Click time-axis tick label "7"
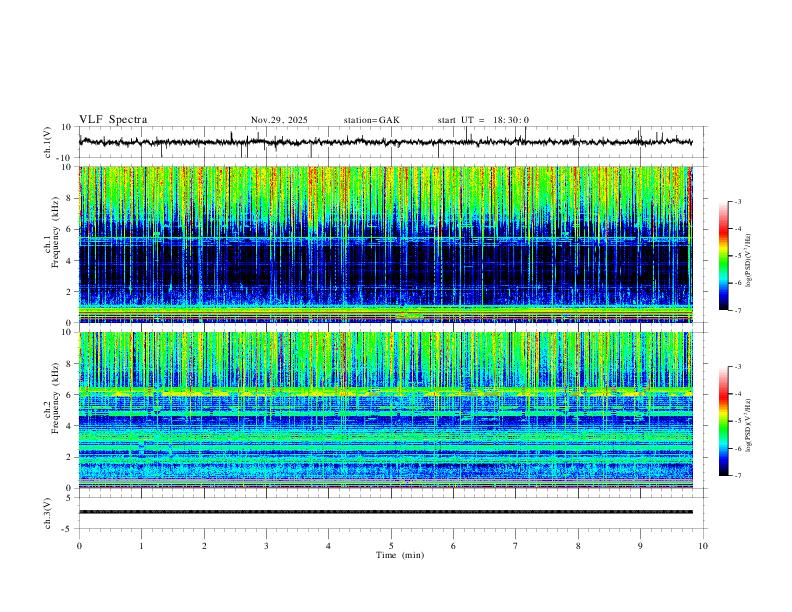Screen dimensions: 792x612 [516, 546]
